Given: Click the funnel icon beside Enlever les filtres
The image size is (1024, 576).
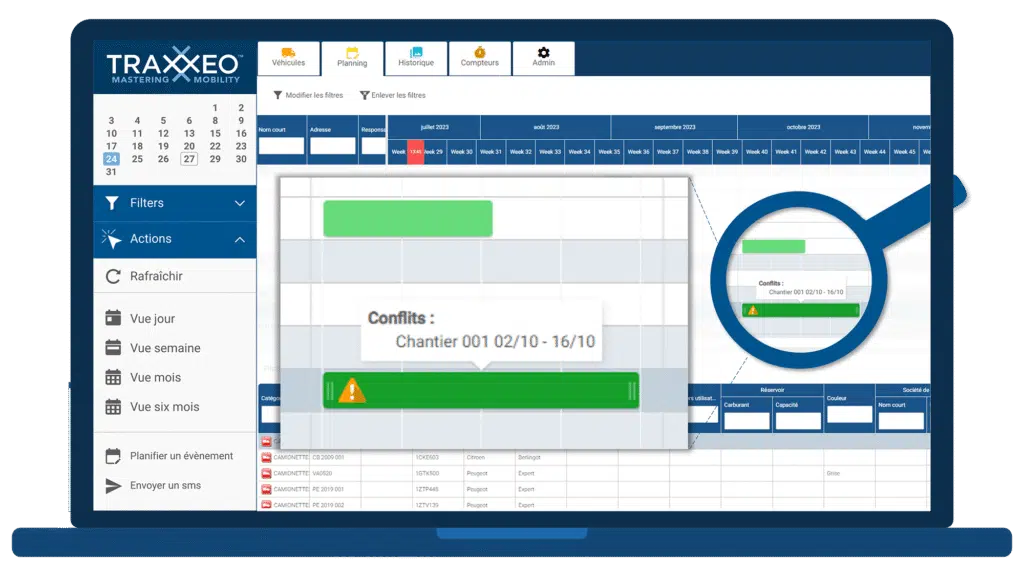Looking at the screenshot, I should click(364, 95).
